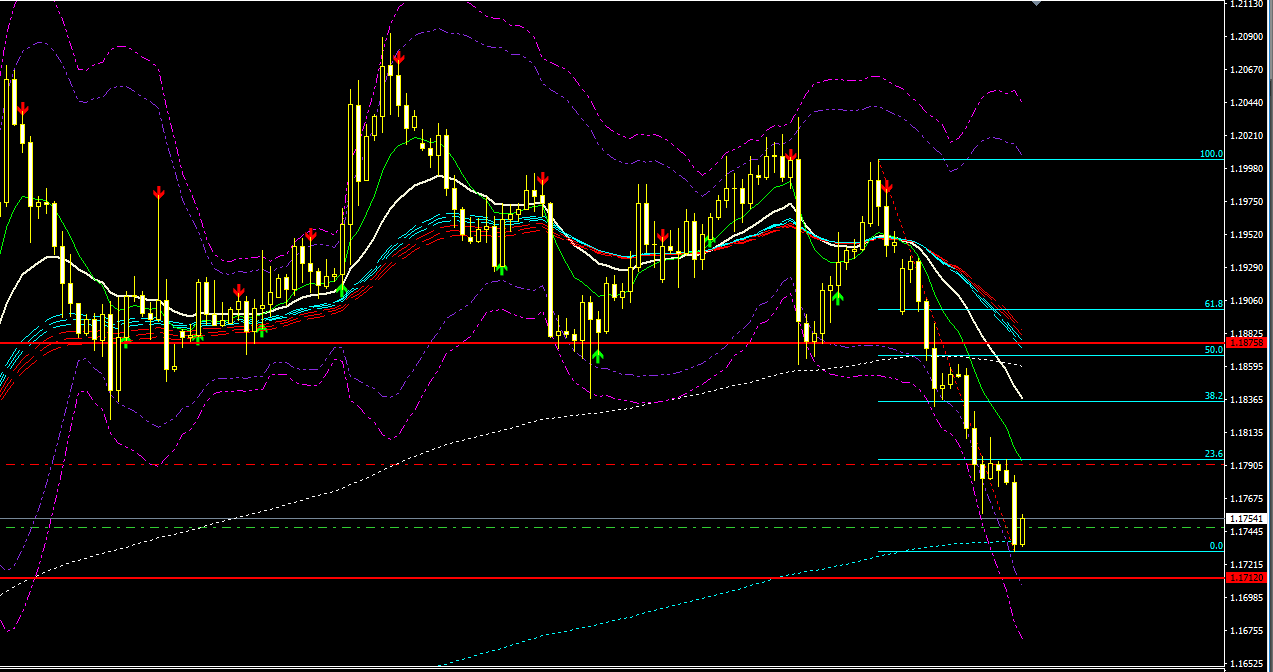Click the lowest green up arrow on the chart
Viewport: 1273px width, 672px height.
pos(597,355)
